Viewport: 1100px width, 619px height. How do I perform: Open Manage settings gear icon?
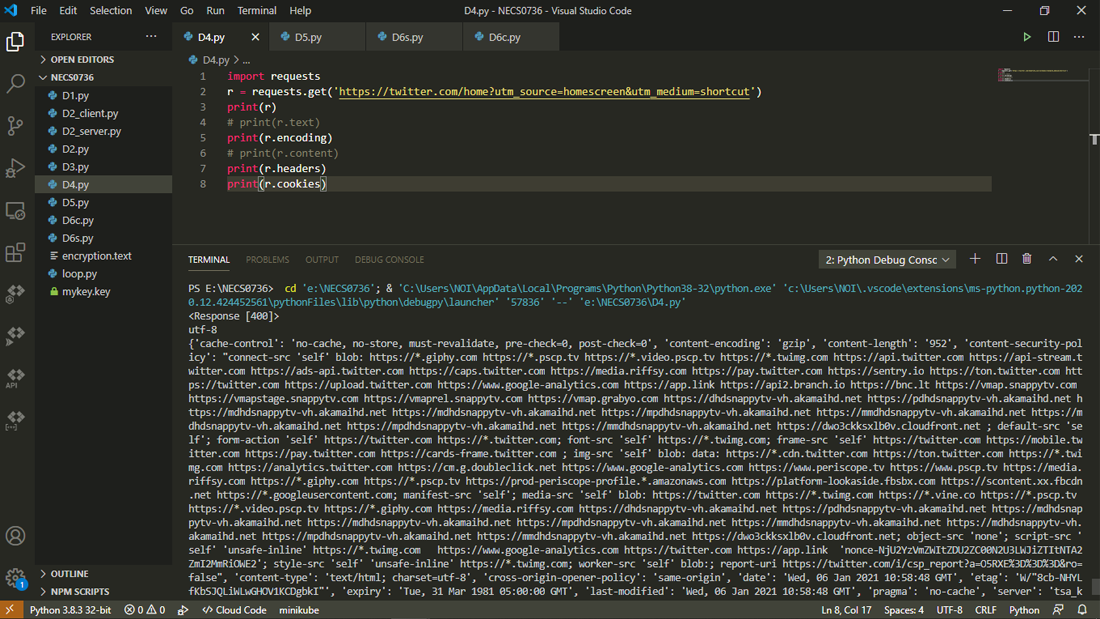[16, 578]
